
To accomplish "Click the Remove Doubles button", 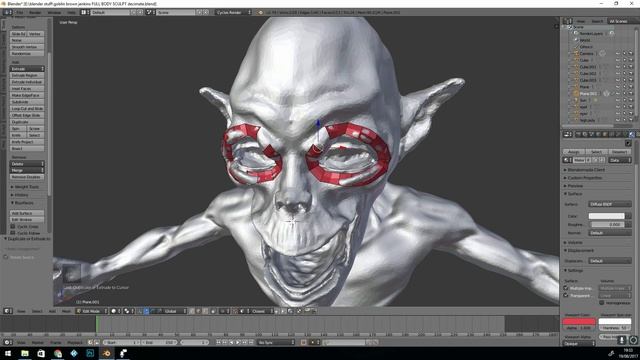I will coord(27,177).
